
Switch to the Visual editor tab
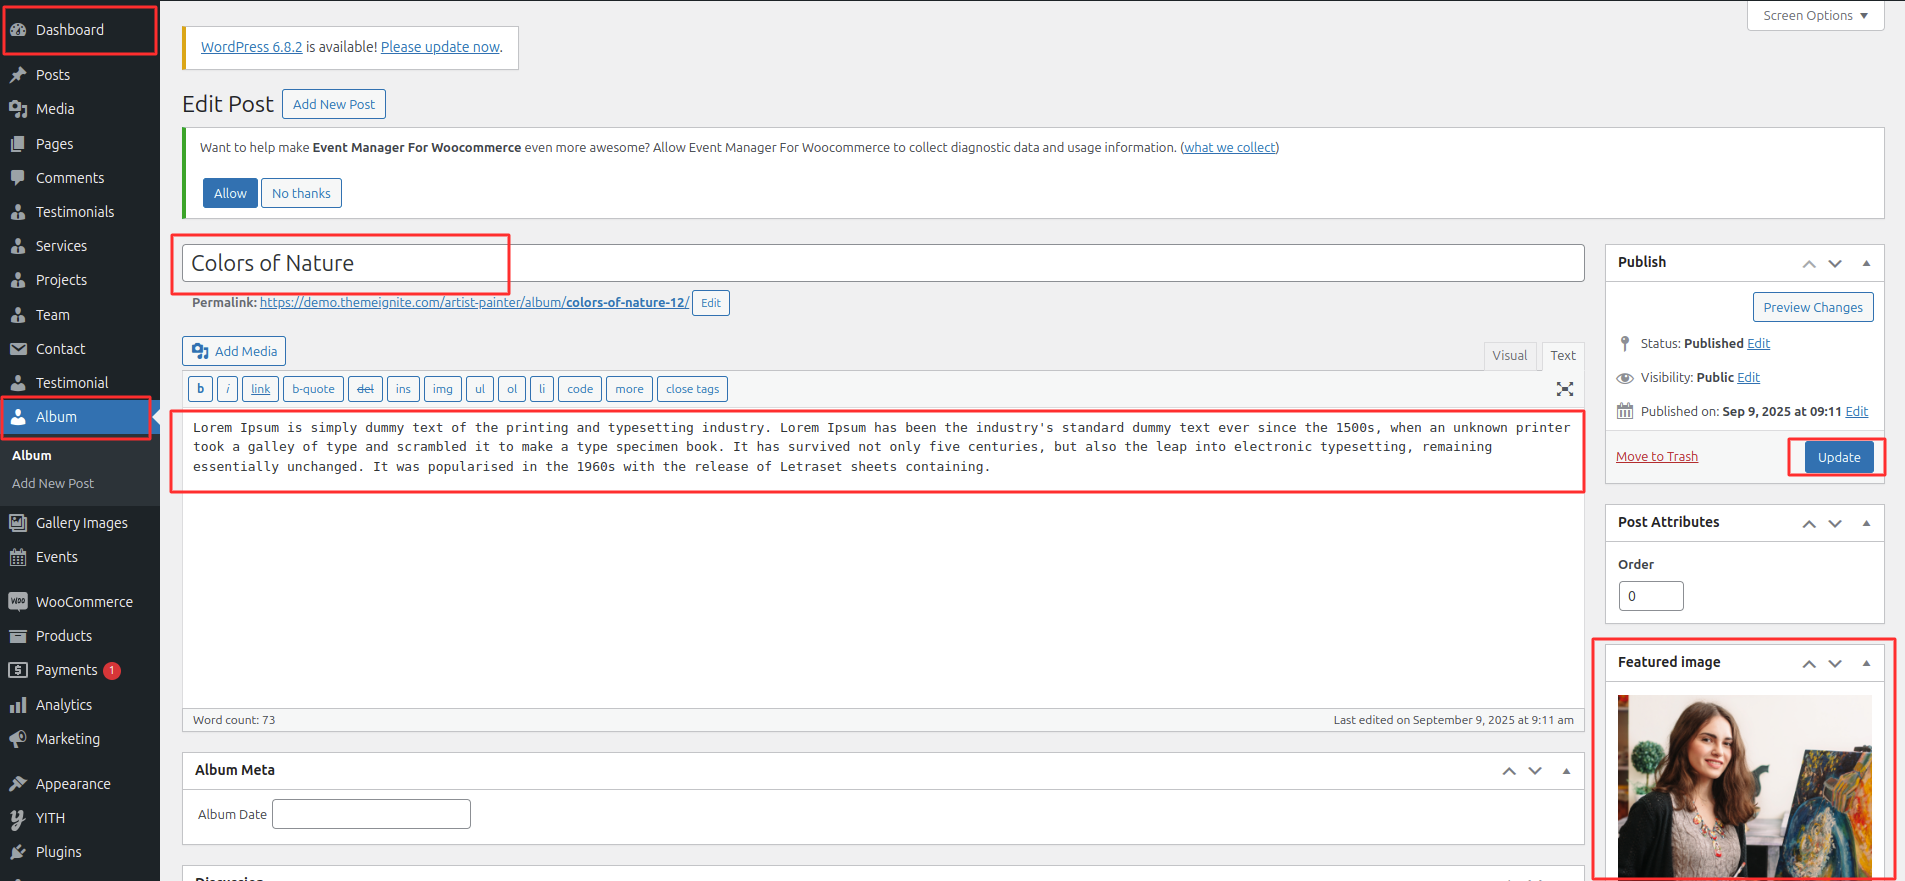pyautogui.click(x=1509, y=355)
